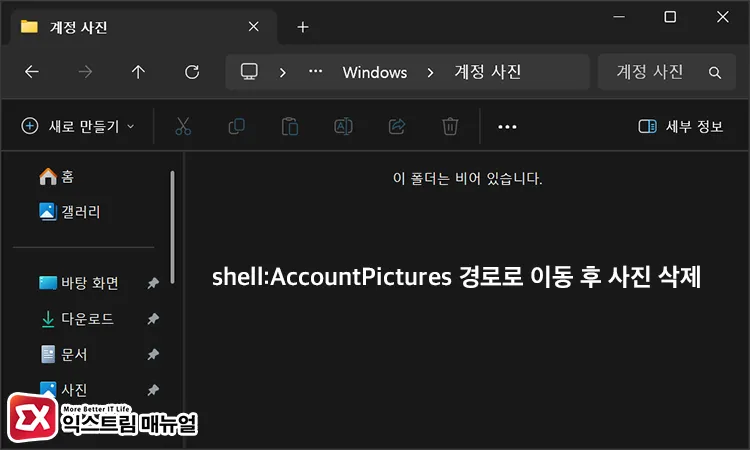Open the toolbar See more ellipsis menu
The height and width of the screenshot is (450, 750).
507,127
